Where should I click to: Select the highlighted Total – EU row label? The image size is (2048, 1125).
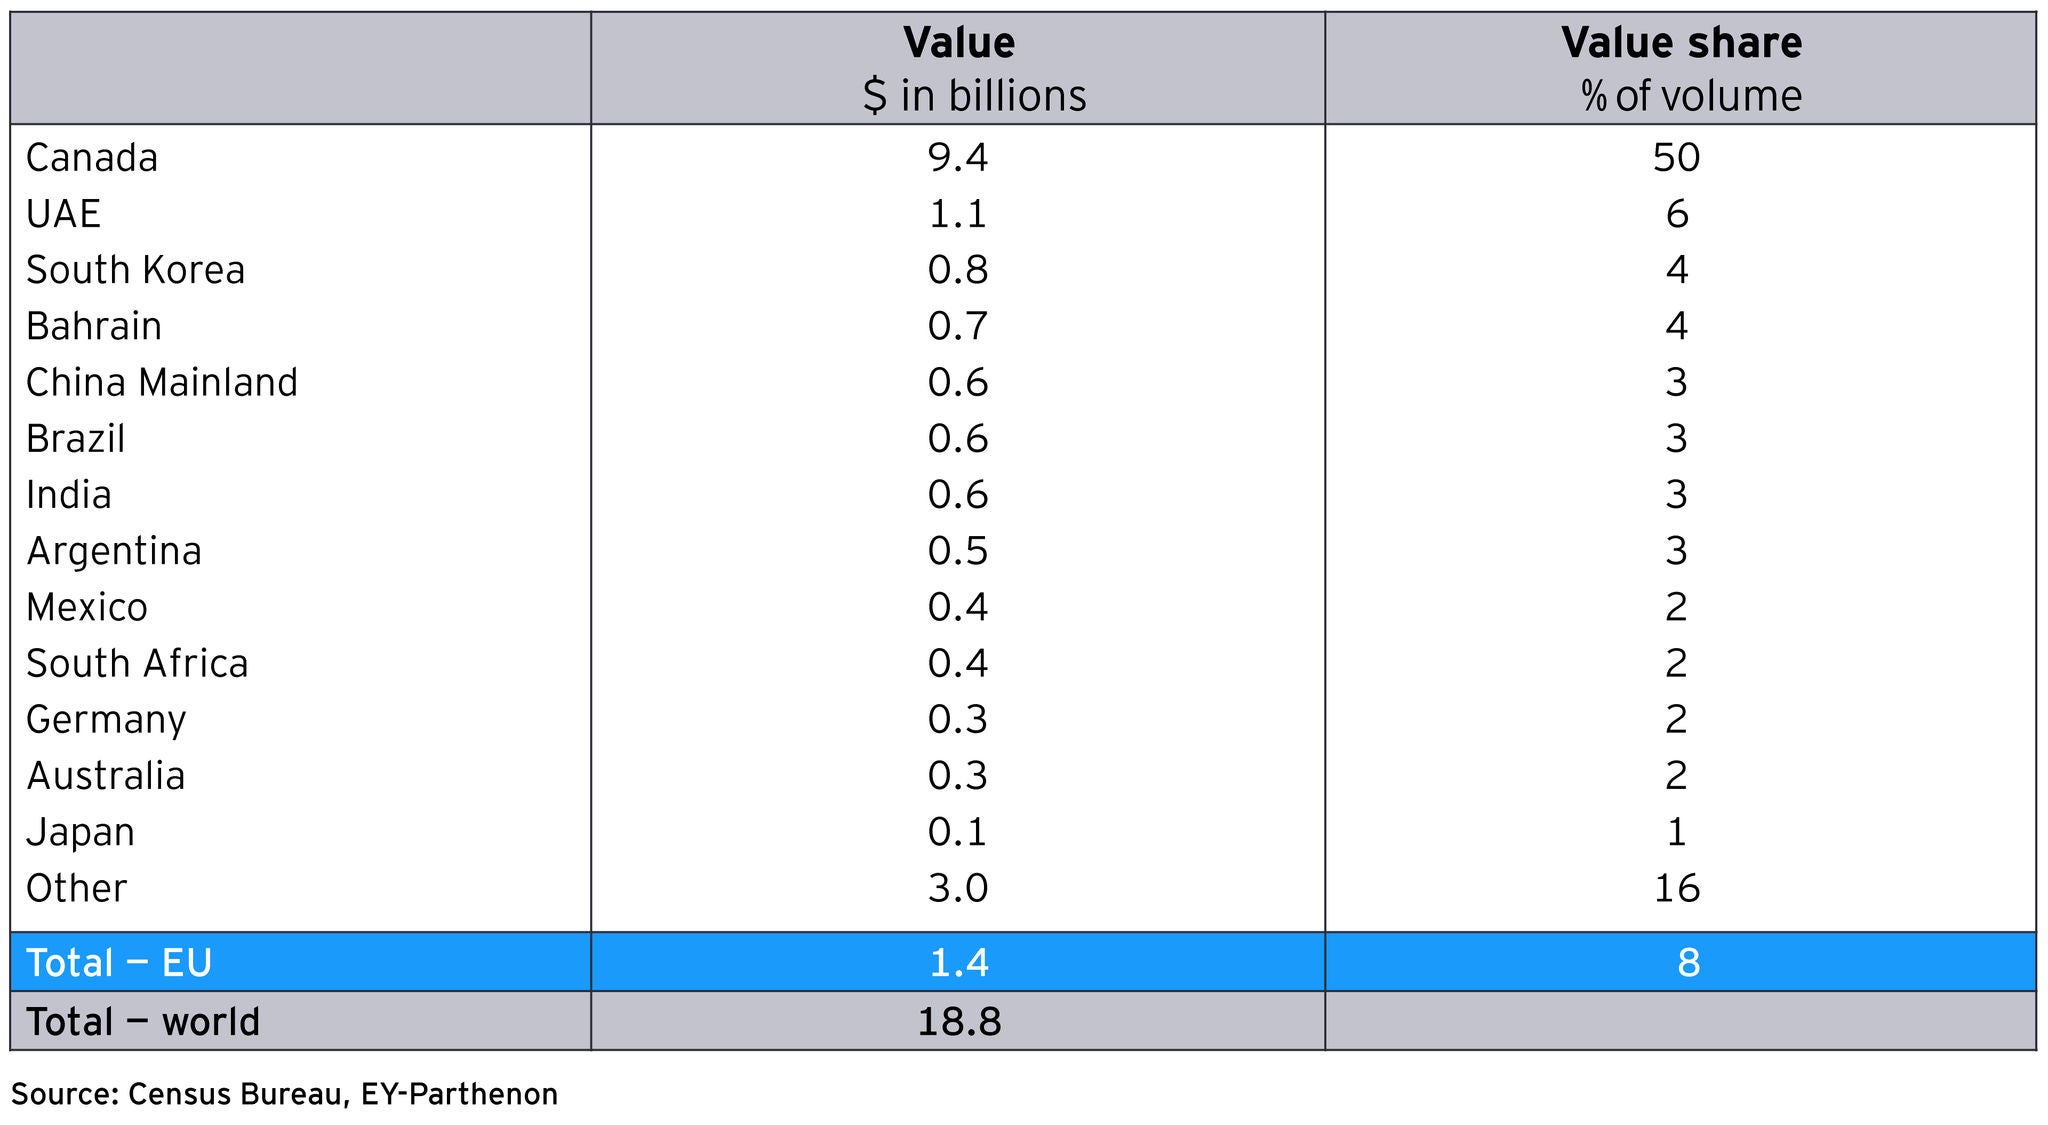(119, 962)
